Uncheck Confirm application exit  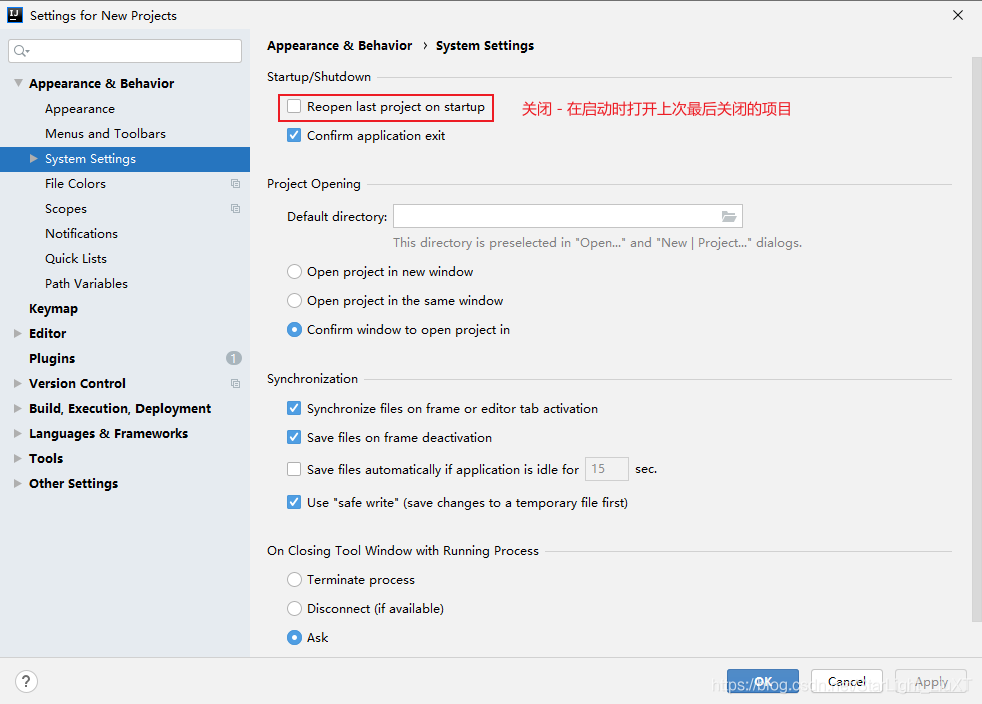pyautogui.click(x=294, y=135)
